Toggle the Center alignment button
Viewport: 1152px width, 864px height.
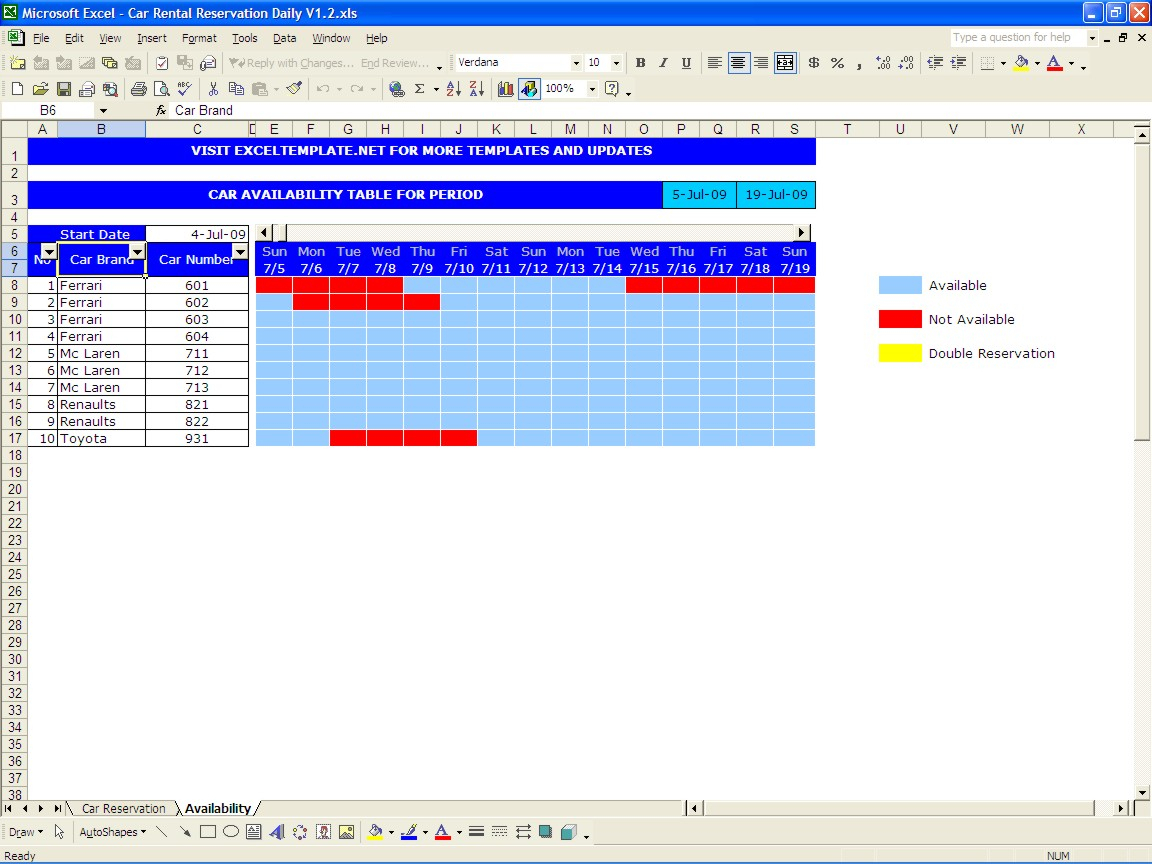point(738,63)
